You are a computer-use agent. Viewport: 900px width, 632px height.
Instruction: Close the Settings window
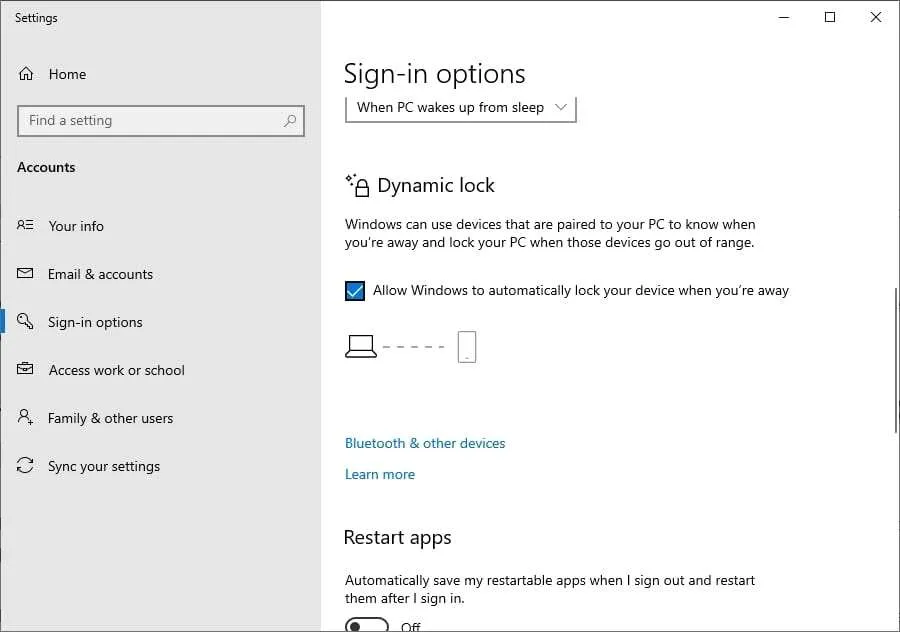[875, 17]
